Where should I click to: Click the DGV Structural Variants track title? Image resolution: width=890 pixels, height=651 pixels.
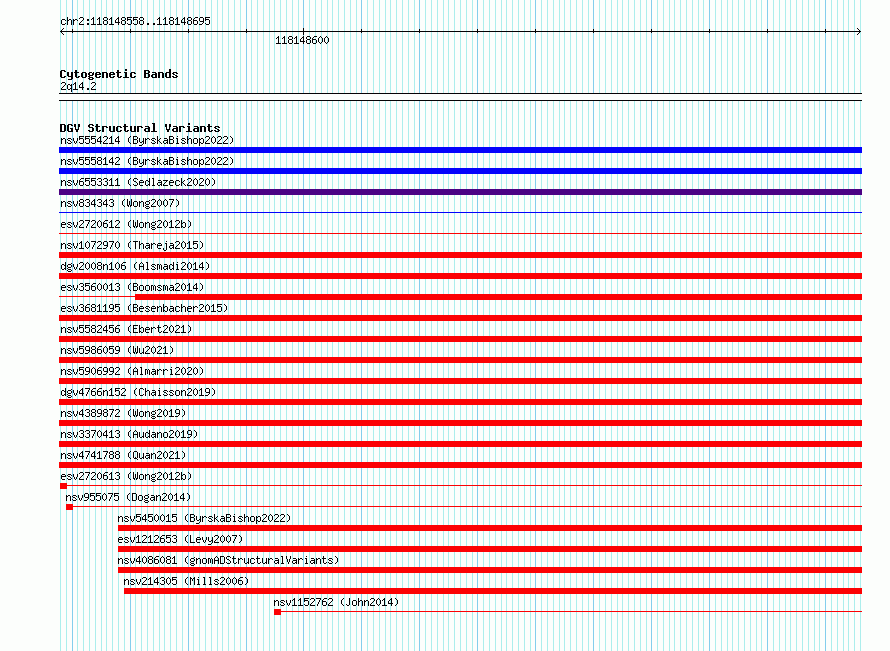coord(140,128)
